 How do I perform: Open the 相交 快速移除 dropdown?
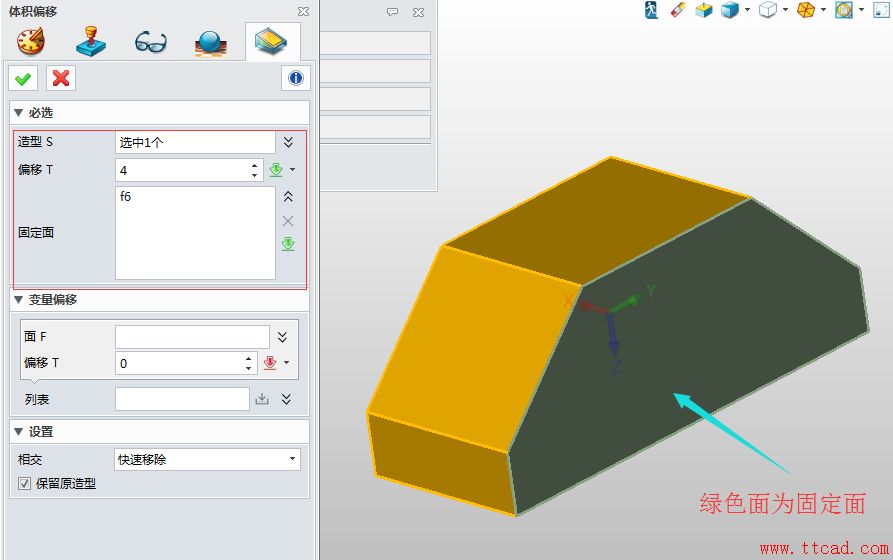click(x=207, y=459)
